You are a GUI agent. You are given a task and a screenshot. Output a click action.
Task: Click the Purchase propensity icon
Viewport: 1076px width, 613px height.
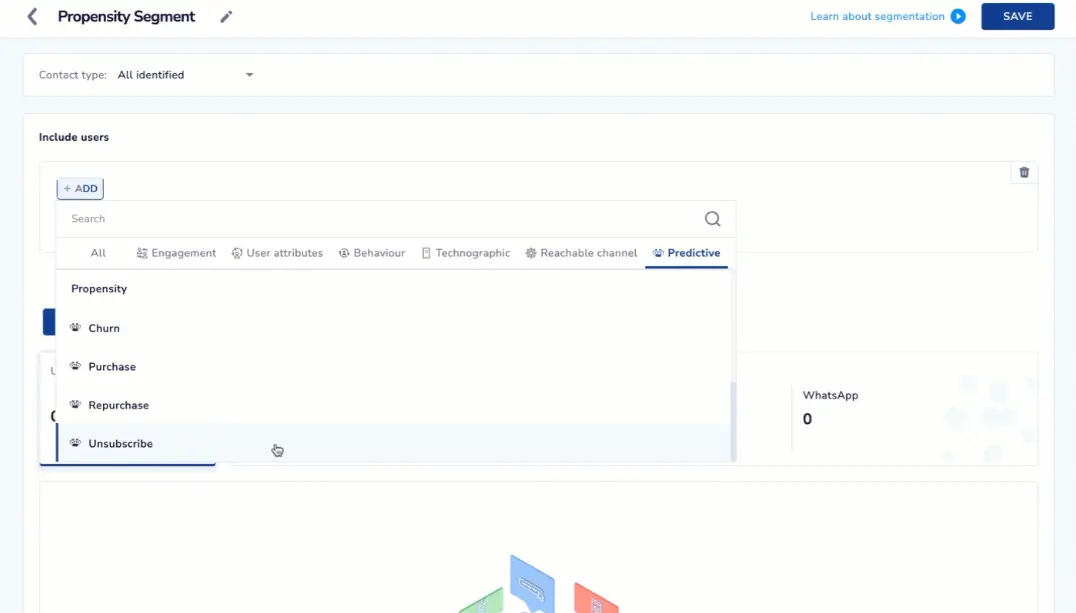75,366
